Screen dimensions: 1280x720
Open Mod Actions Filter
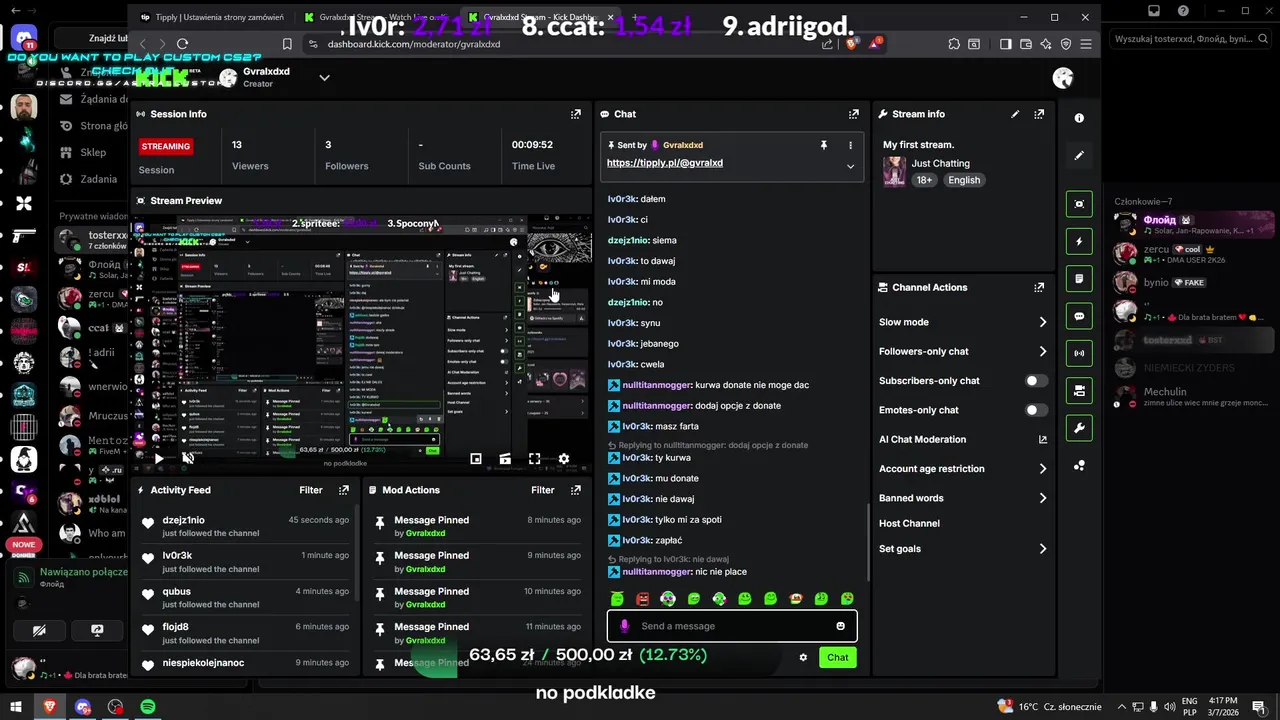[543, 490]
